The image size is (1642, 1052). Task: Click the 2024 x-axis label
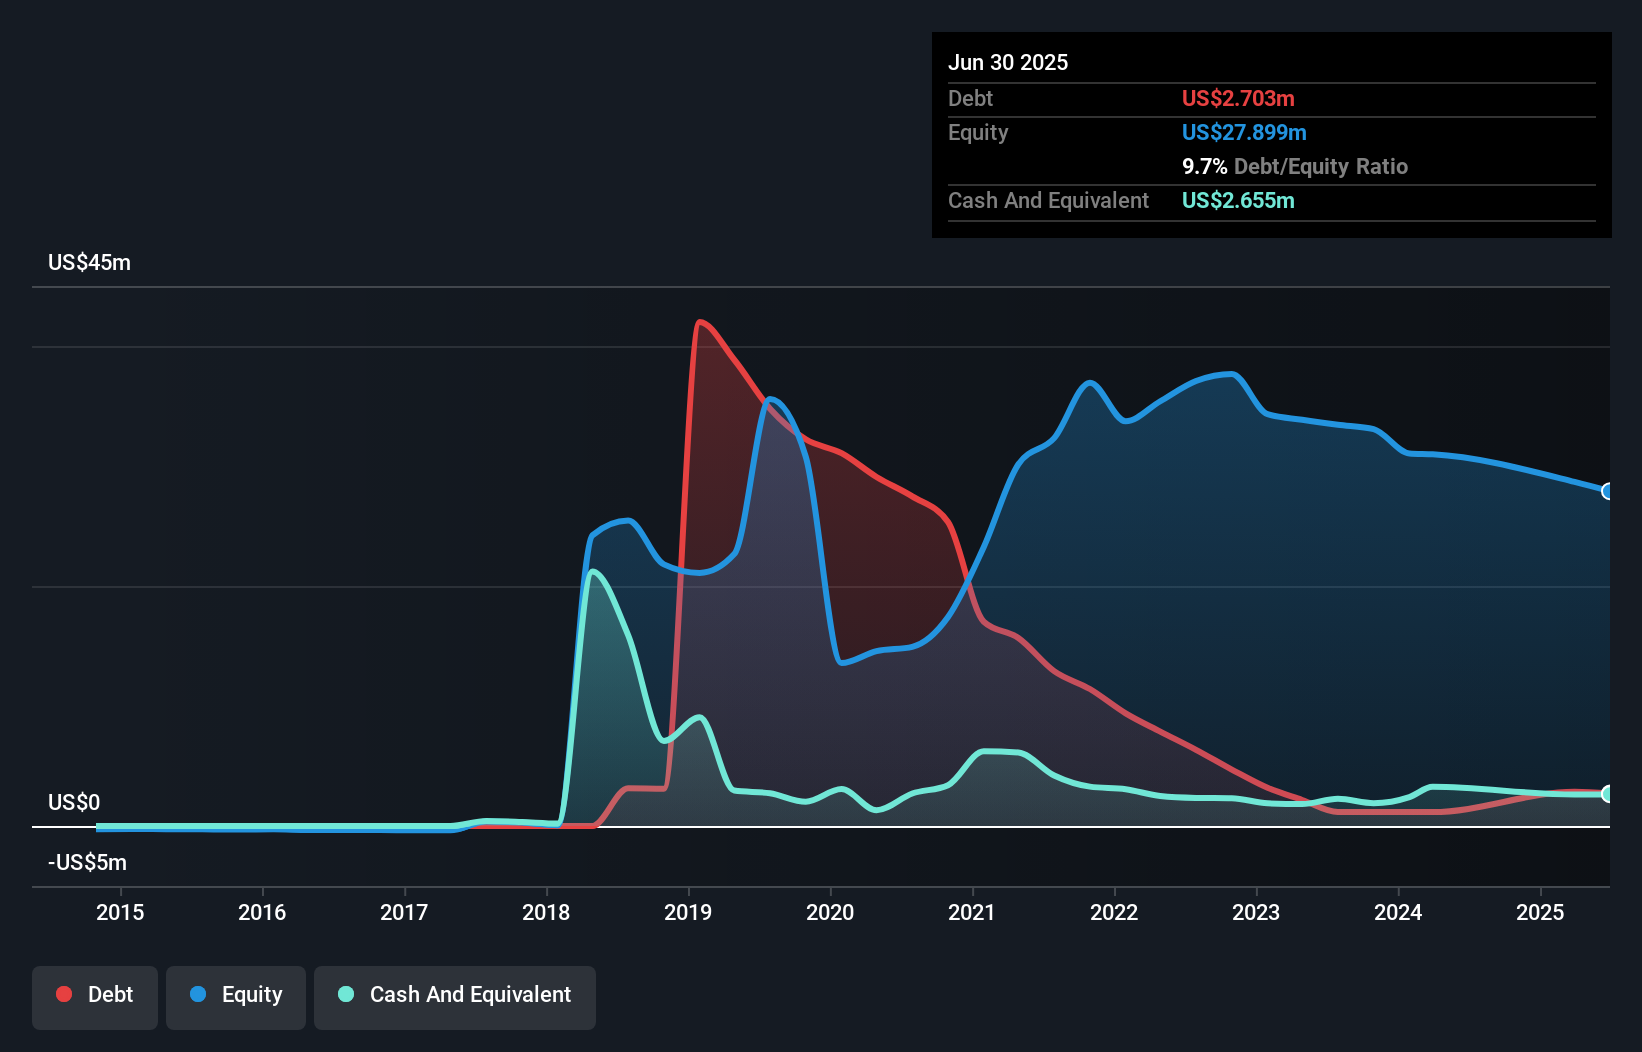[1398, 912]
